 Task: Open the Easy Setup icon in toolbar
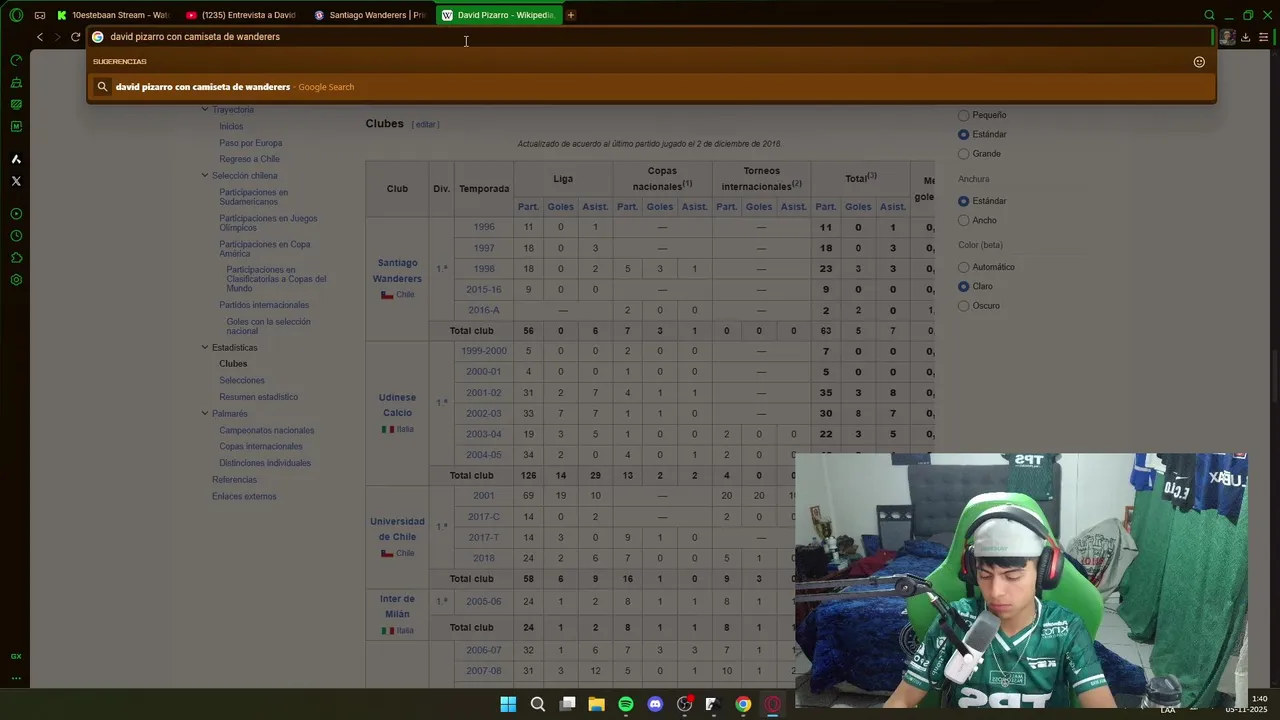1264,37
